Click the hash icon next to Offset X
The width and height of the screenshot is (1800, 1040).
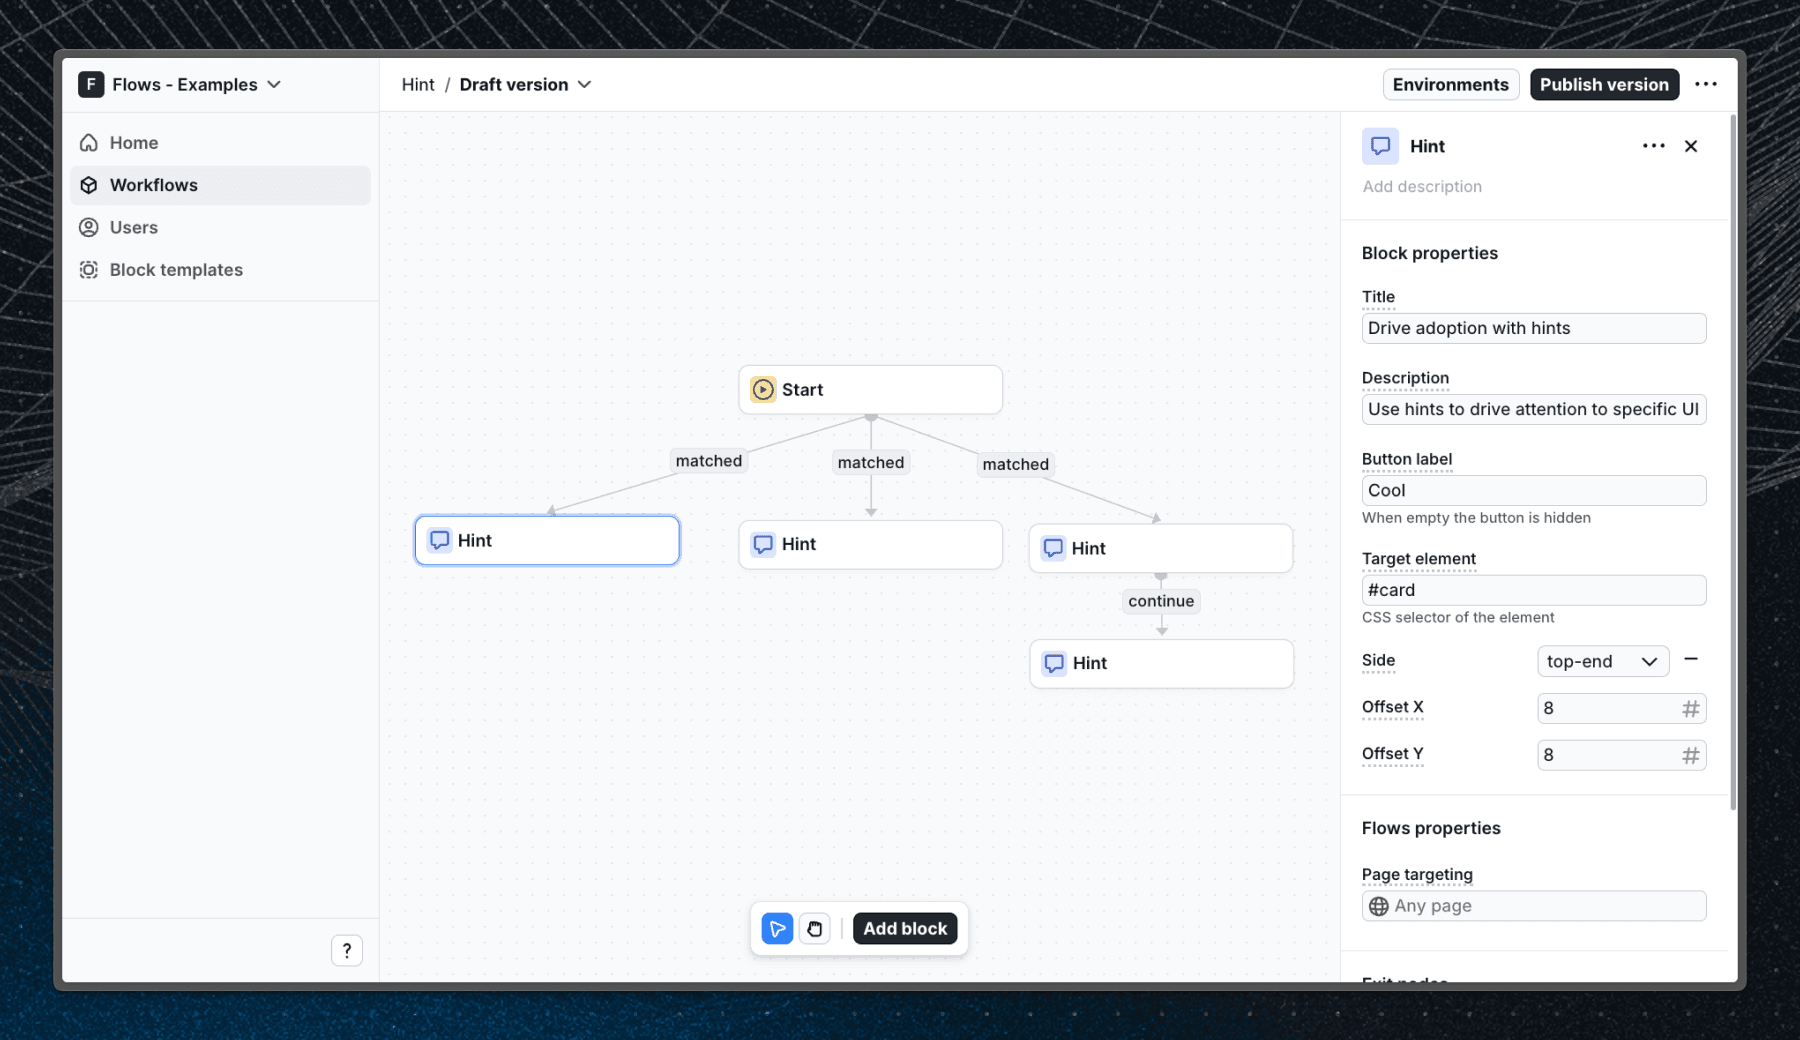coord(1691,708)
